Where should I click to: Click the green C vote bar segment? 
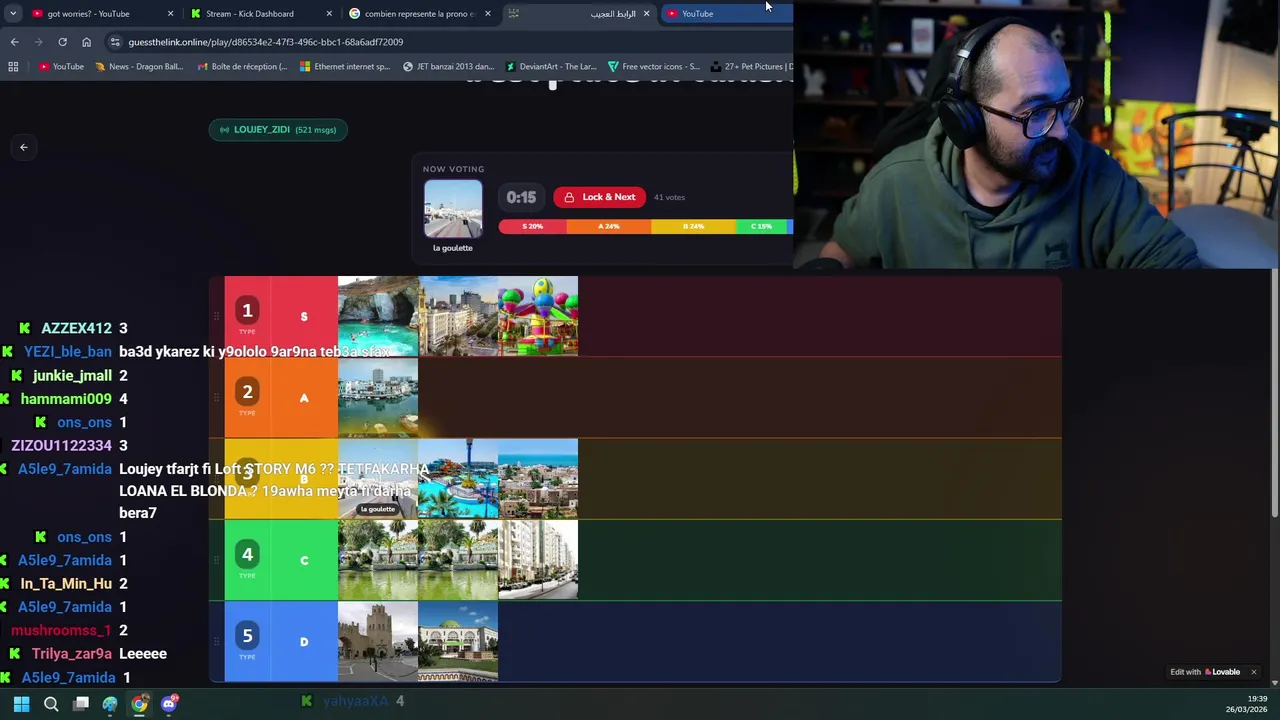pos(762,227)
